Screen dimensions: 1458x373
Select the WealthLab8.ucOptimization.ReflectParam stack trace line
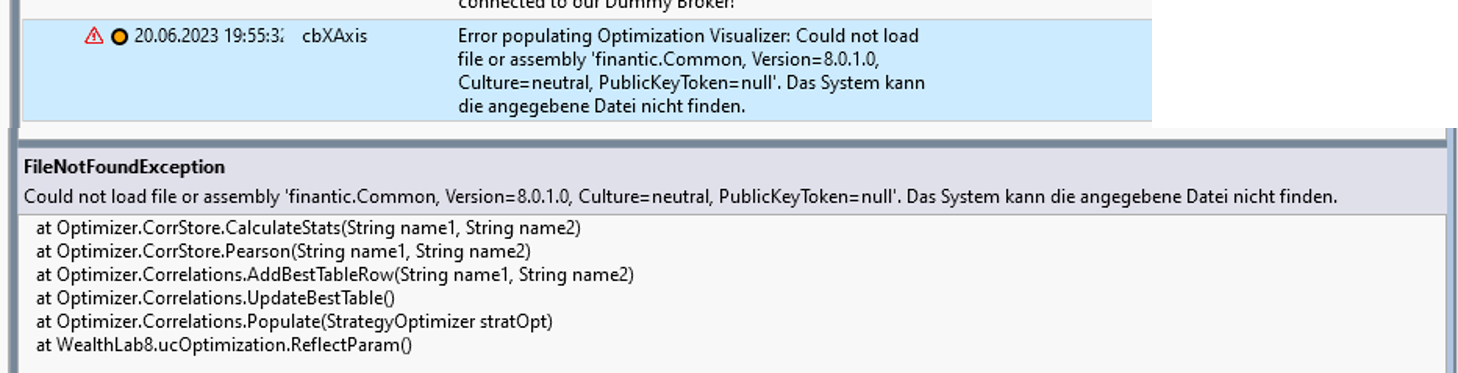(x=224, y=344)
